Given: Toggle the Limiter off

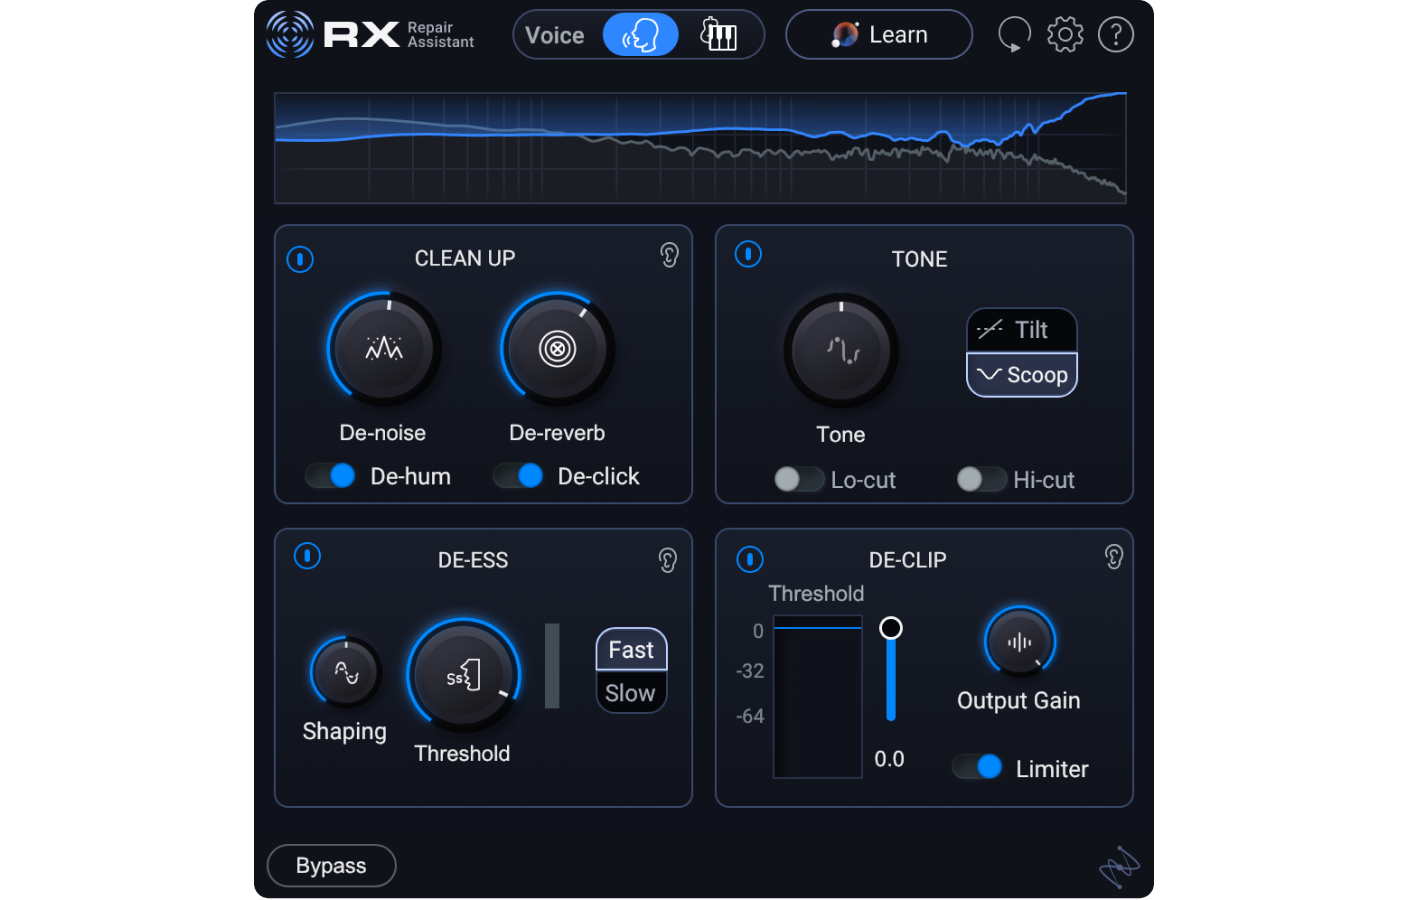Looking at the screenshot, I should pyautogui.click(x=977, y=767).
